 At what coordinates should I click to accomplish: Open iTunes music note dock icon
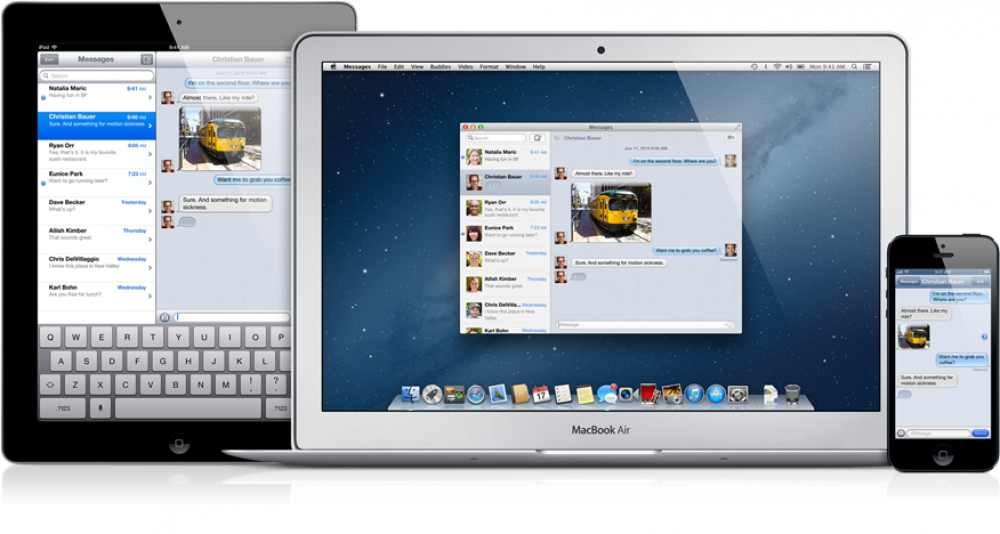[x=694, y=394]
